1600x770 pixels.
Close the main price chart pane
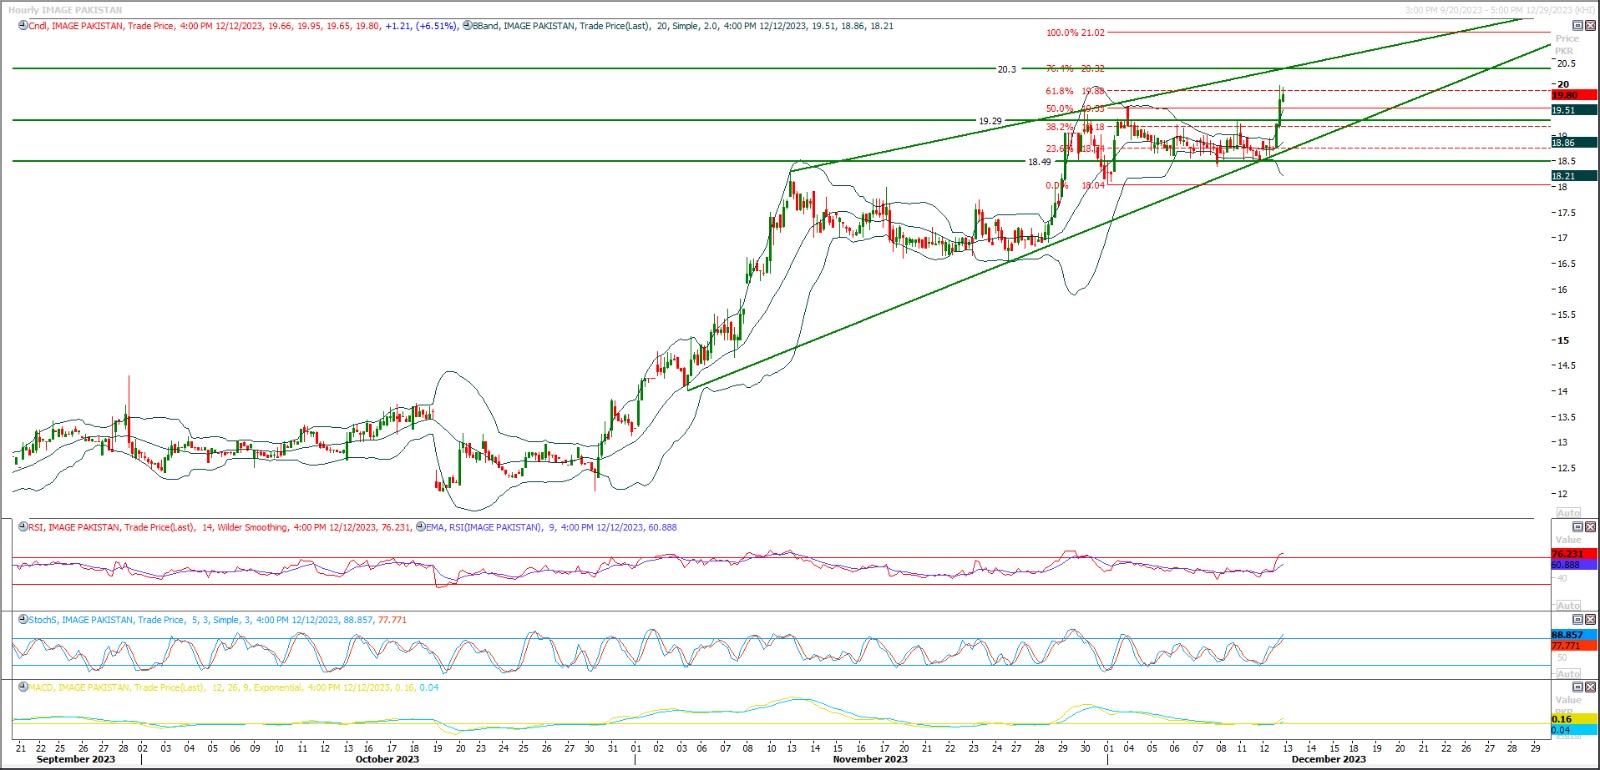(1591, 26)
